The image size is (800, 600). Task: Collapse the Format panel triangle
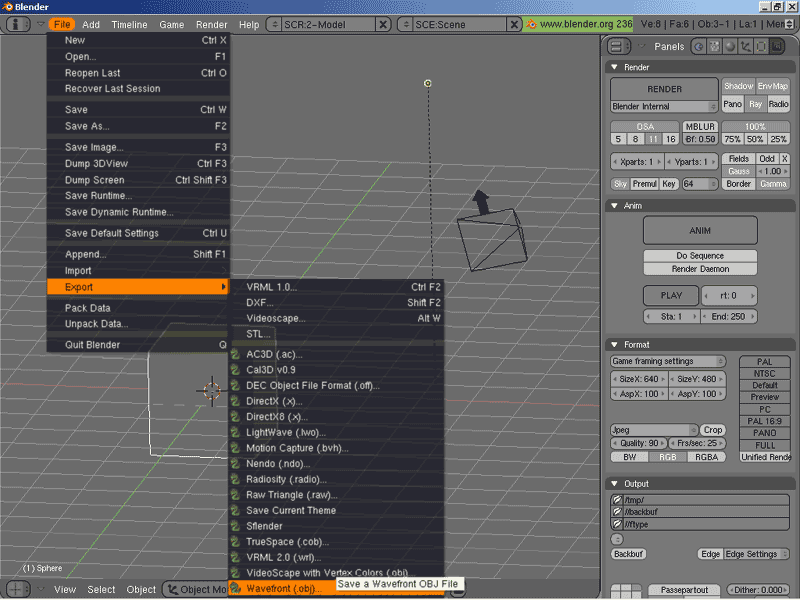614,345
